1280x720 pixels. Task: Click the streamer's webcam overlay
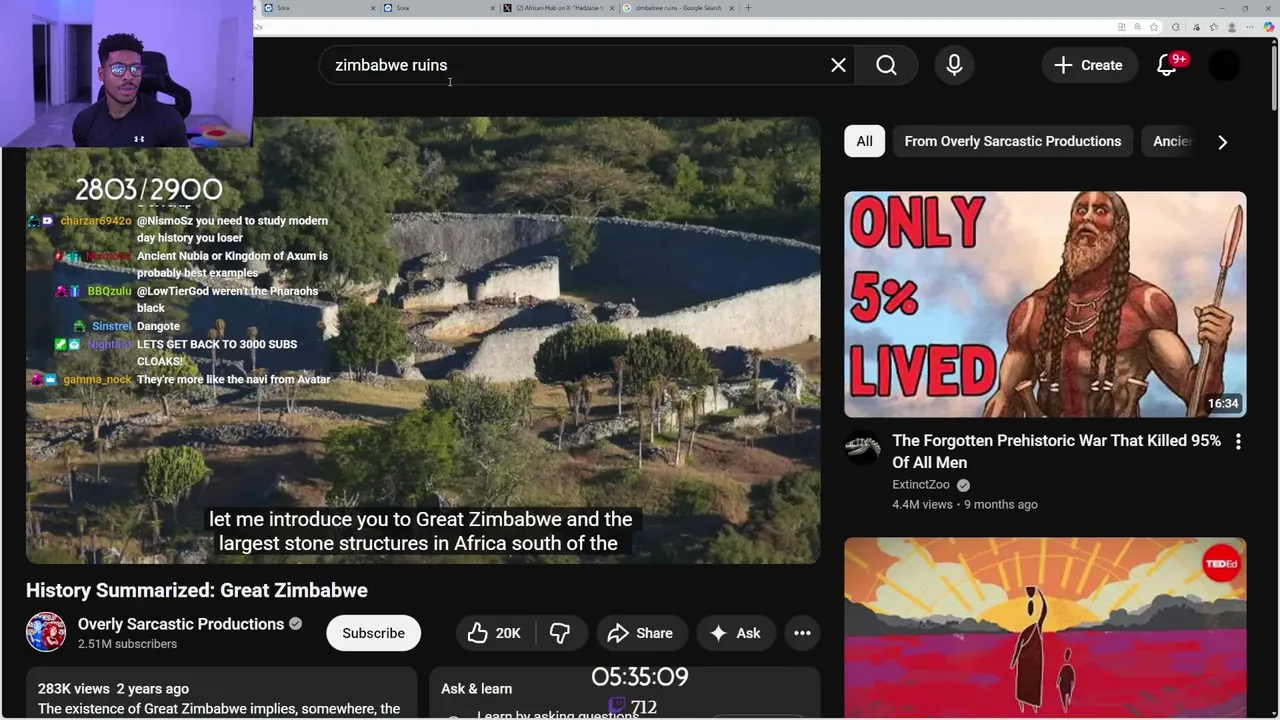126,74
